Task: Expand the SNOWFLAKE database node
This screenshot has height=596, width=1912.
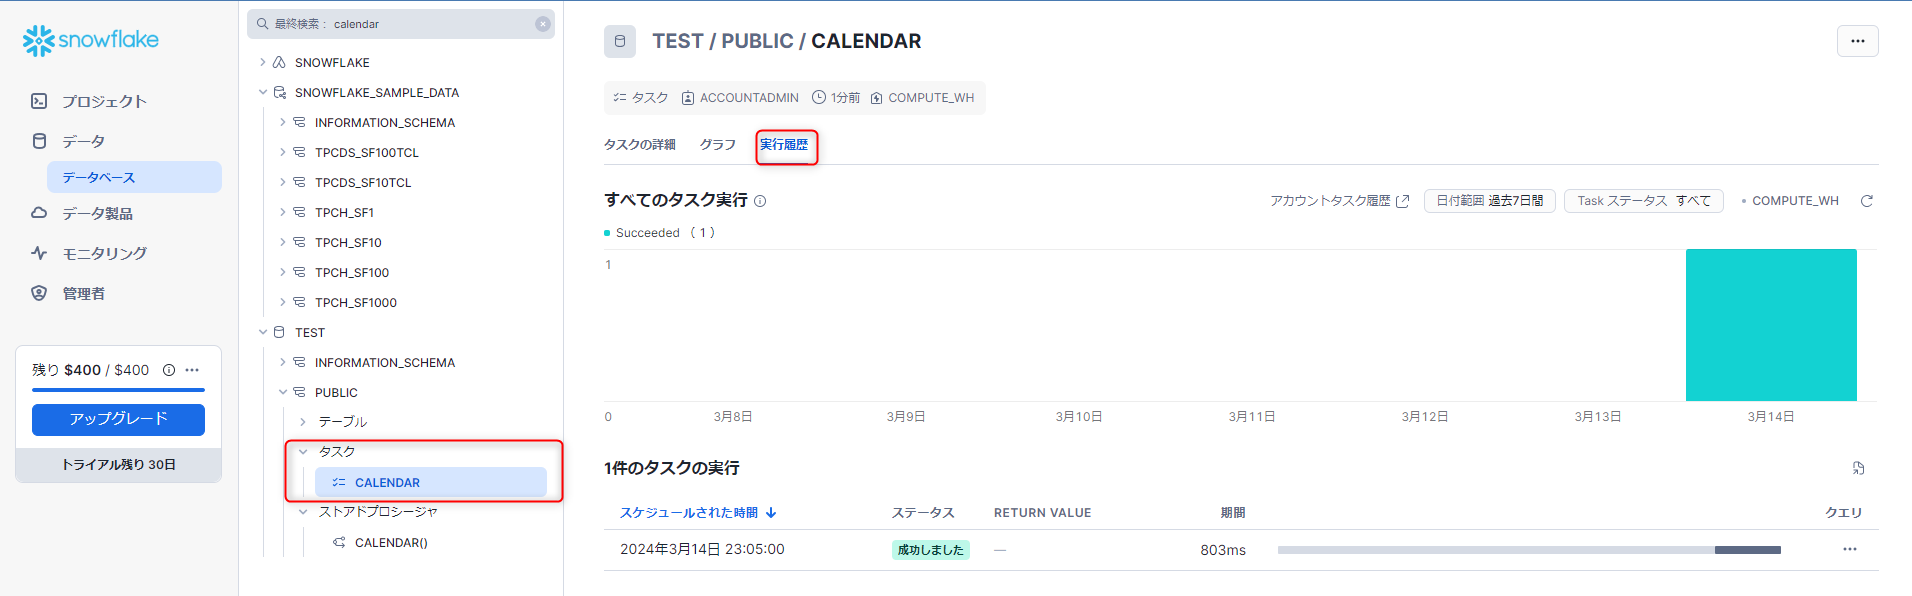Action: click(263, 62)
